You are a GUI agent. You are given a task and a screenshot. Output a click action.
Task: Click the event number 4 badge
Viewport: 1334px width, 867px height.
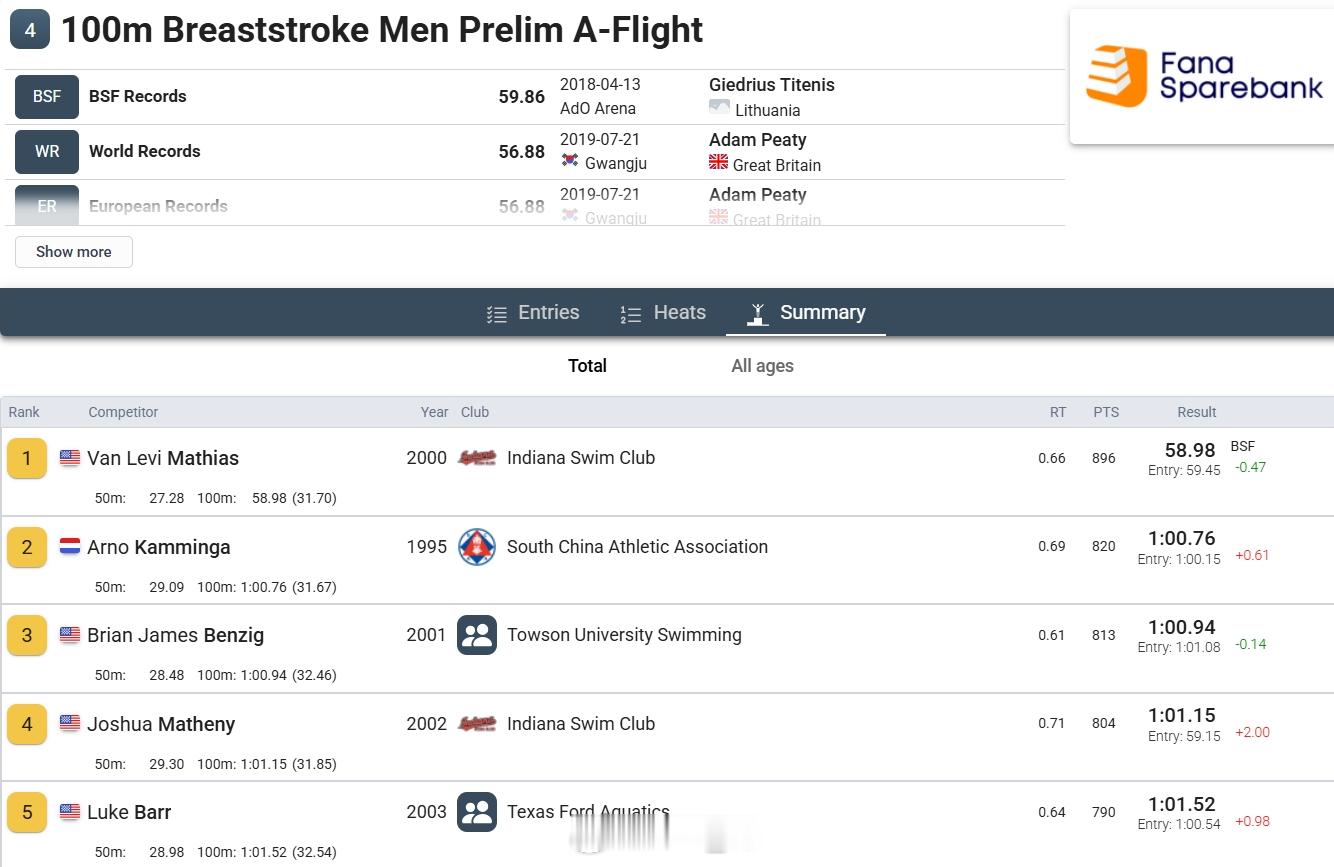(30, 30)
